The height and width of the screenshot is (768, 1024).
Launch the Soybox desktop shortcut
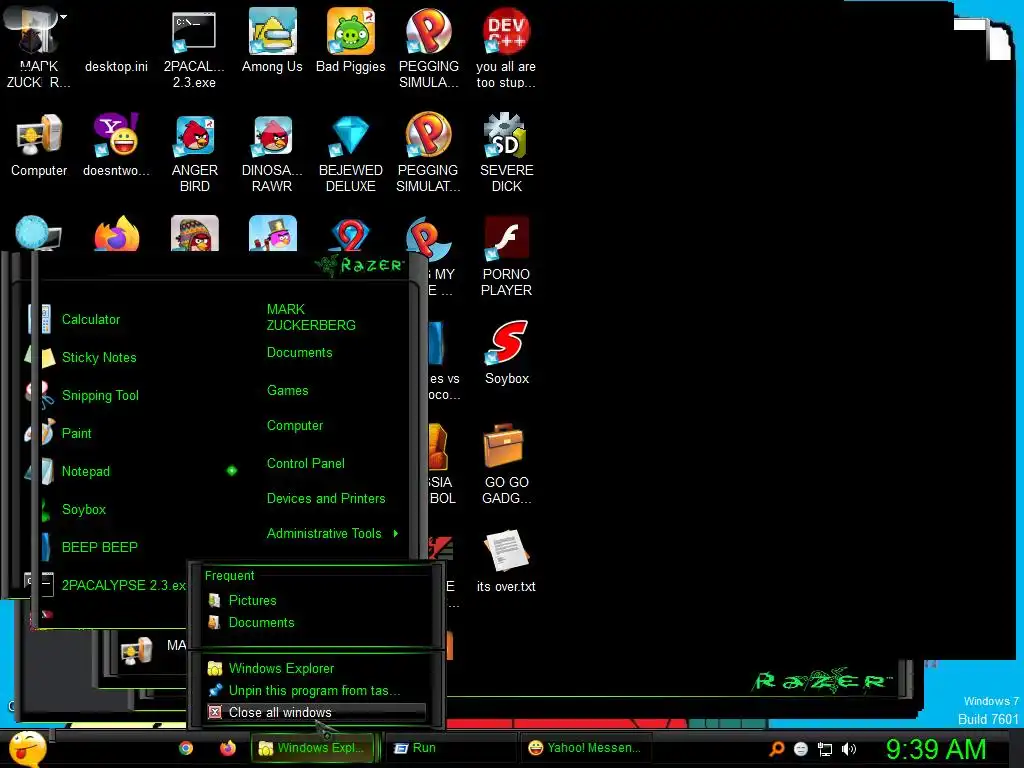pos(507,353)
